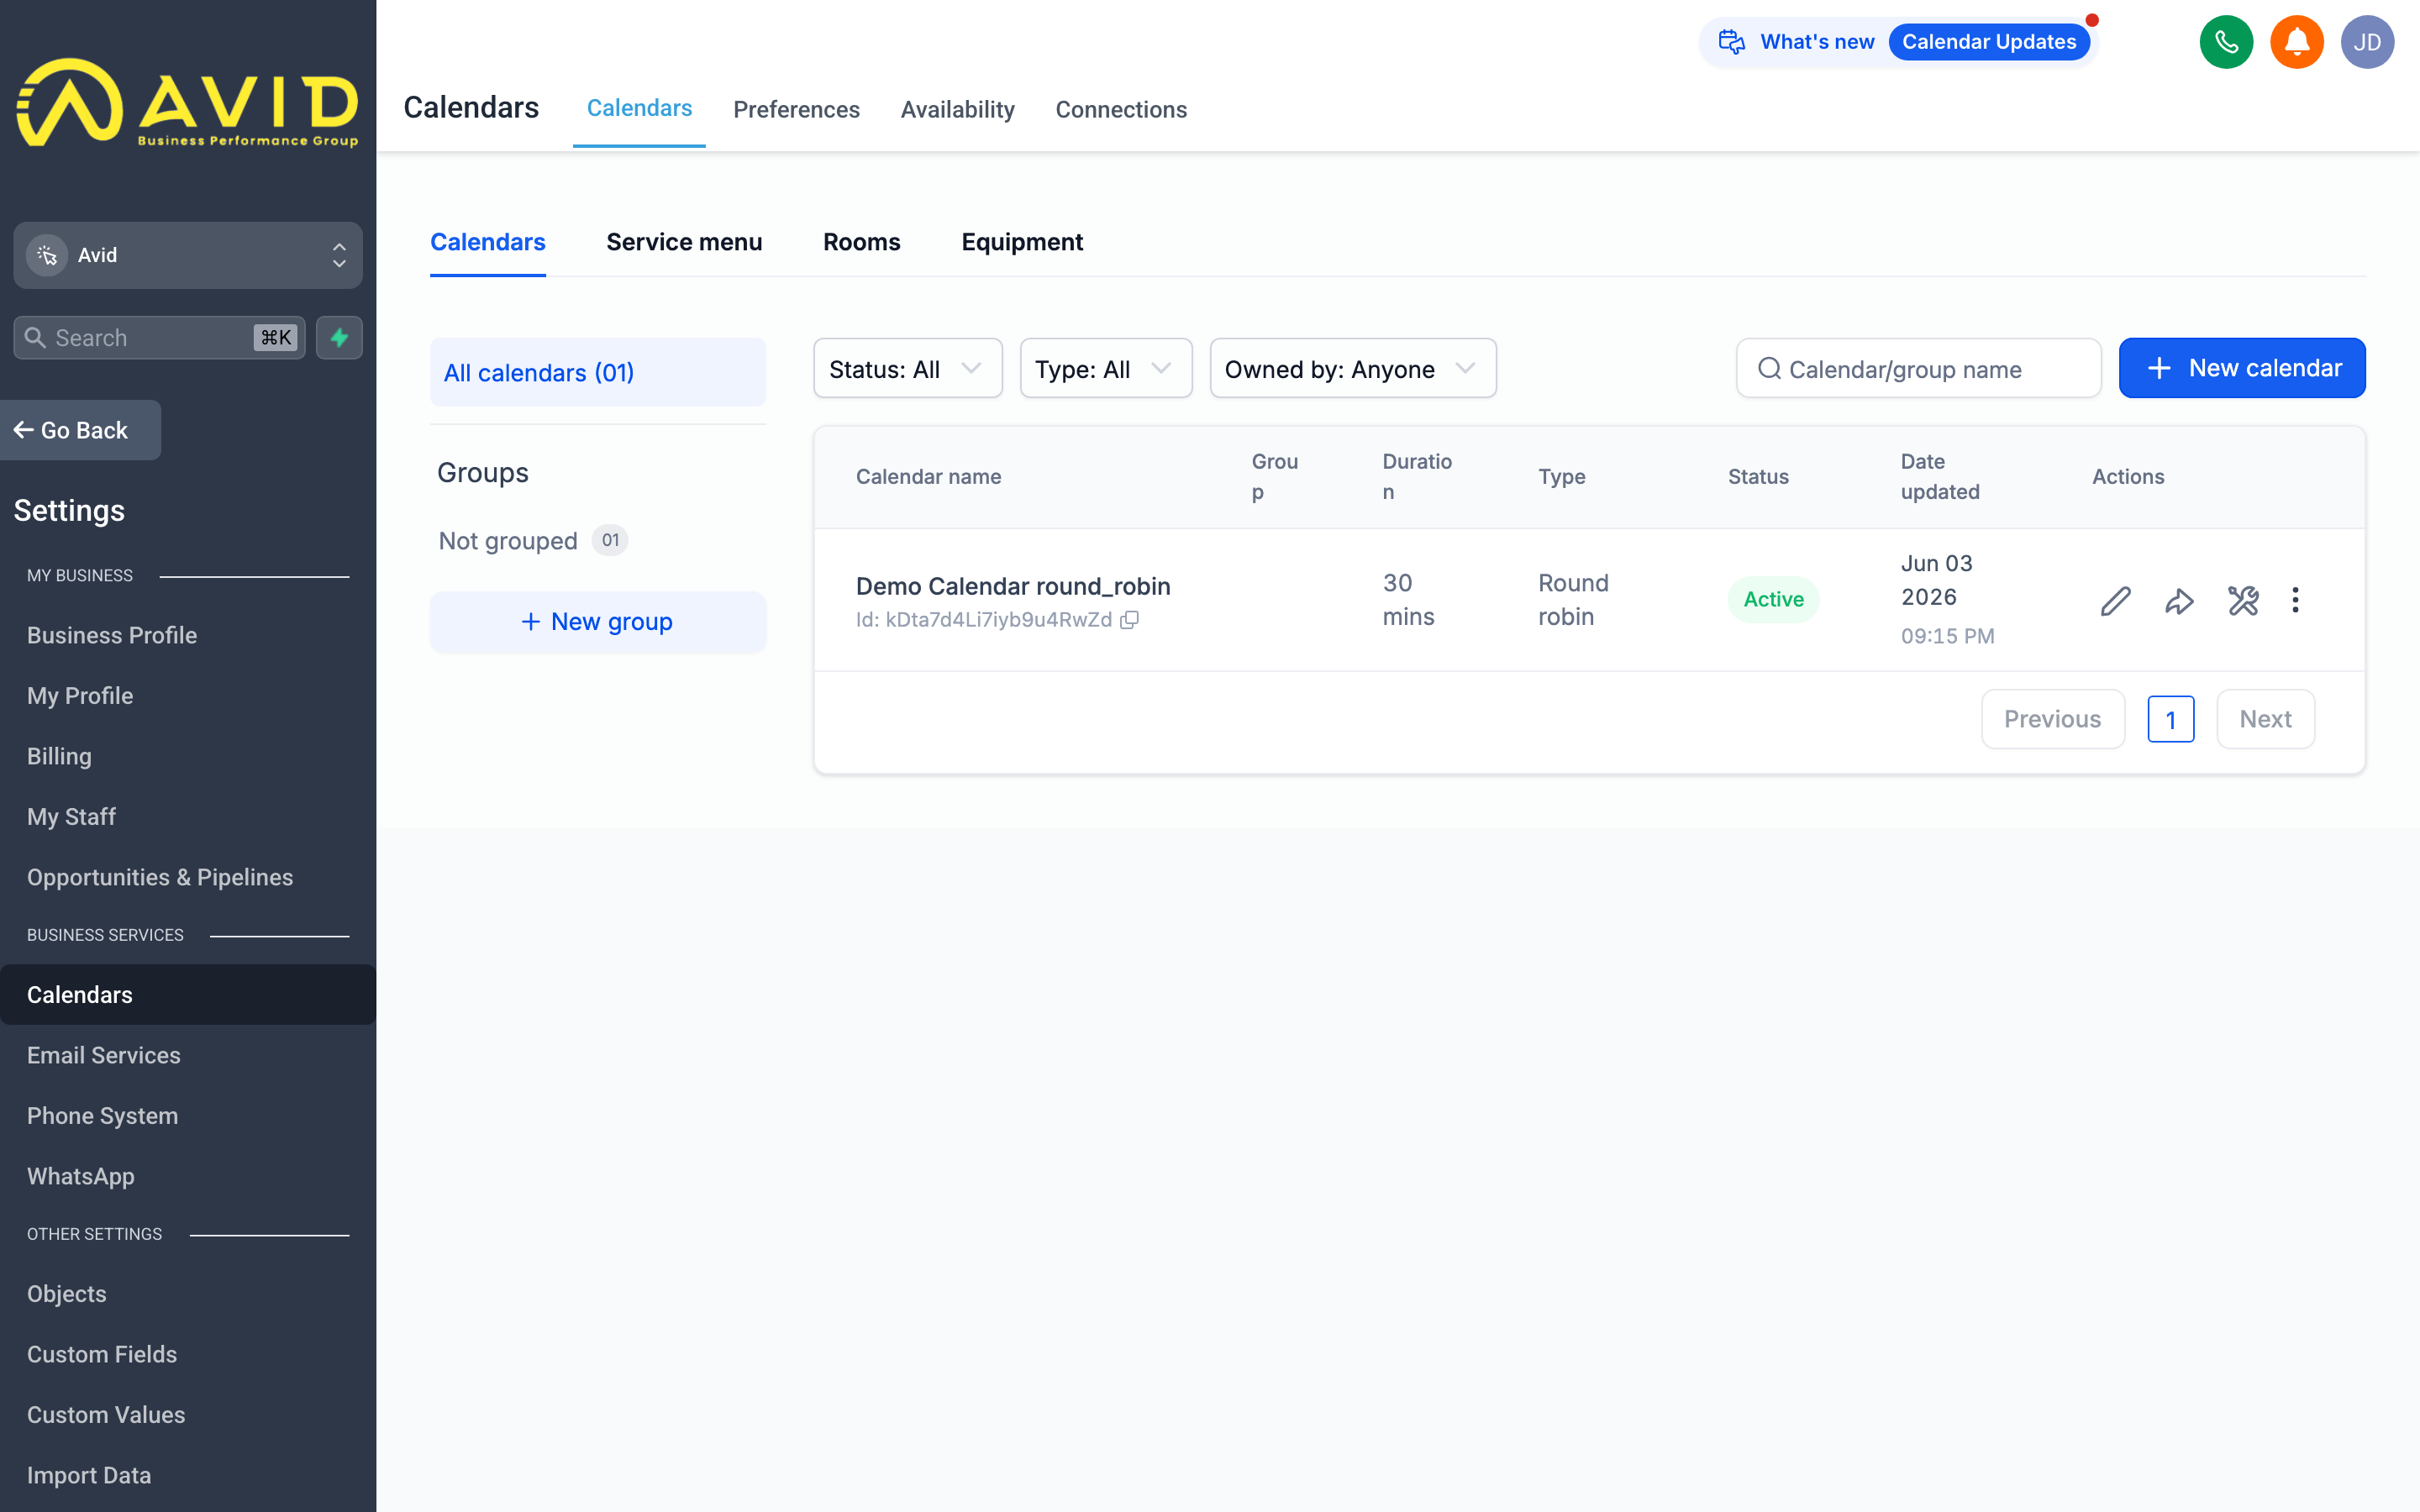This screenshot has width=2420, height=1512.
Task: Open Objects settings
Action: click(x=66, y=1294)
